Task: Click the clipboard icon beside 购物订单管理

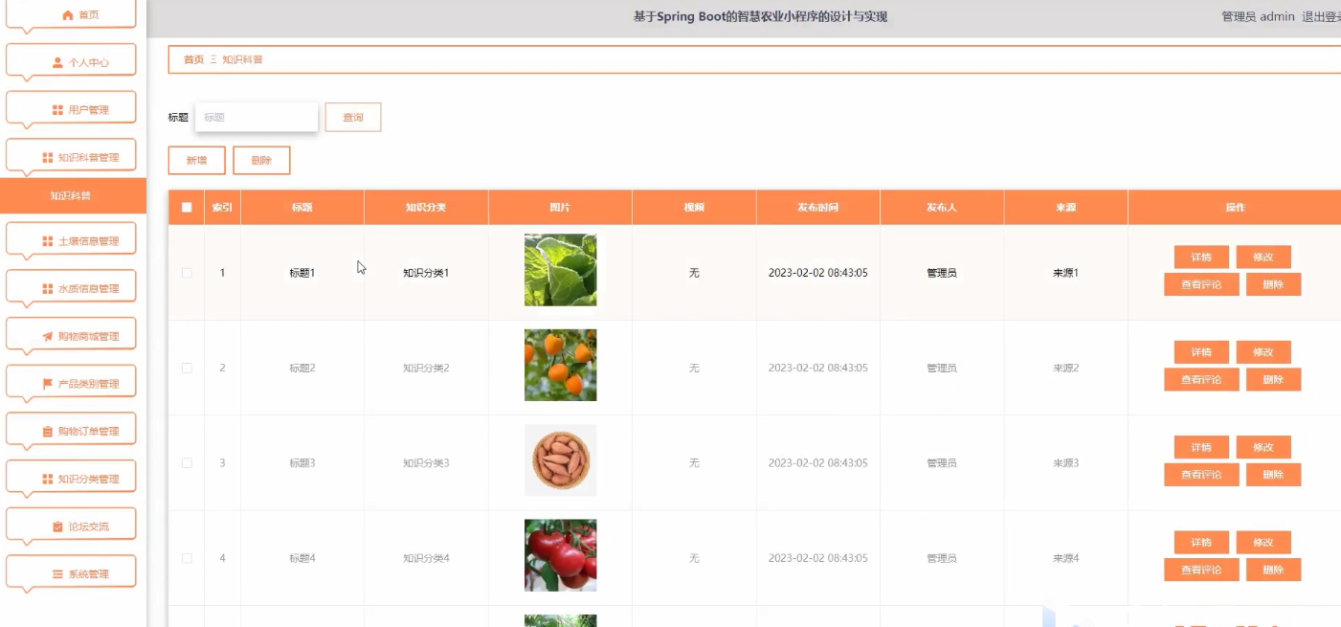Action: [47, 432]
